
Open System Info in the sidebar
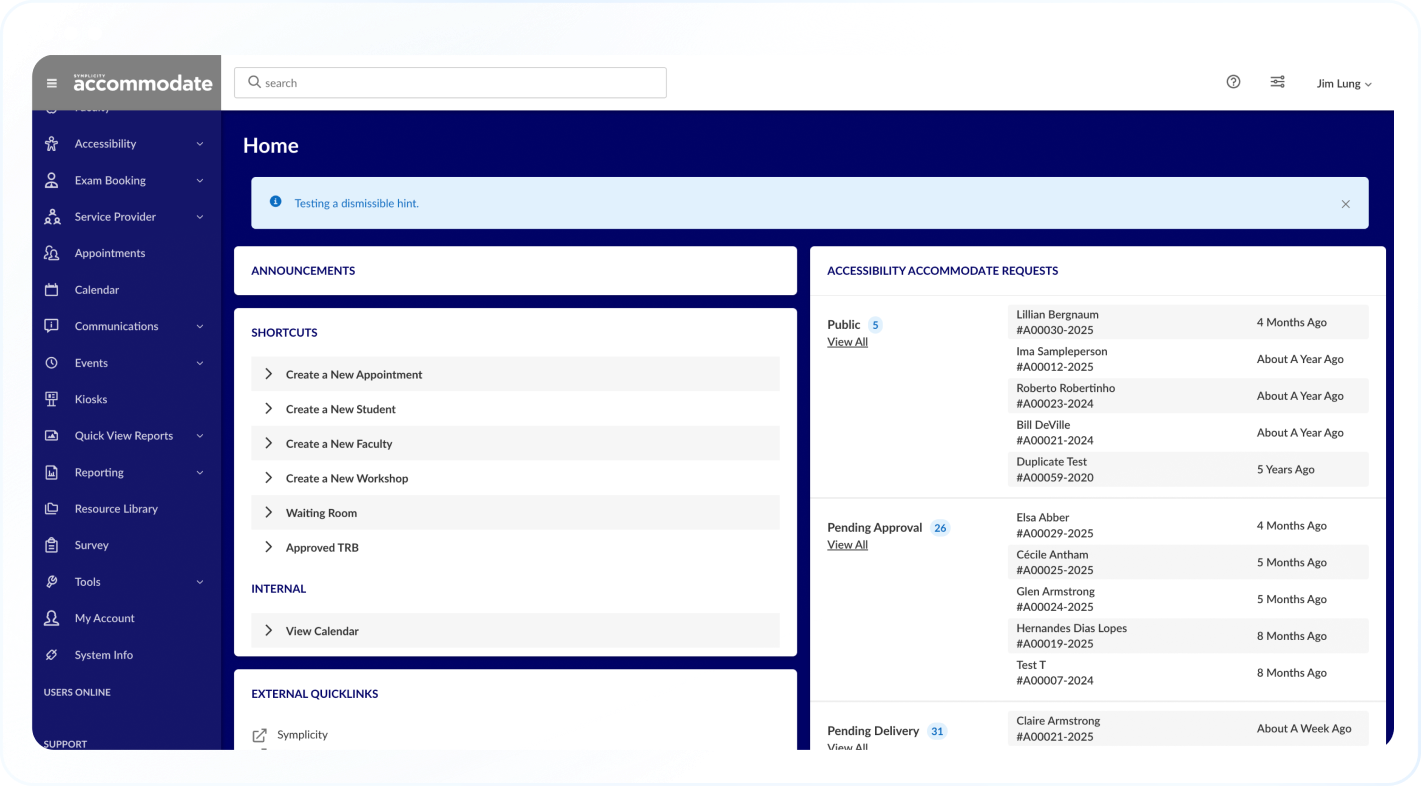click(x=104, y=655)
